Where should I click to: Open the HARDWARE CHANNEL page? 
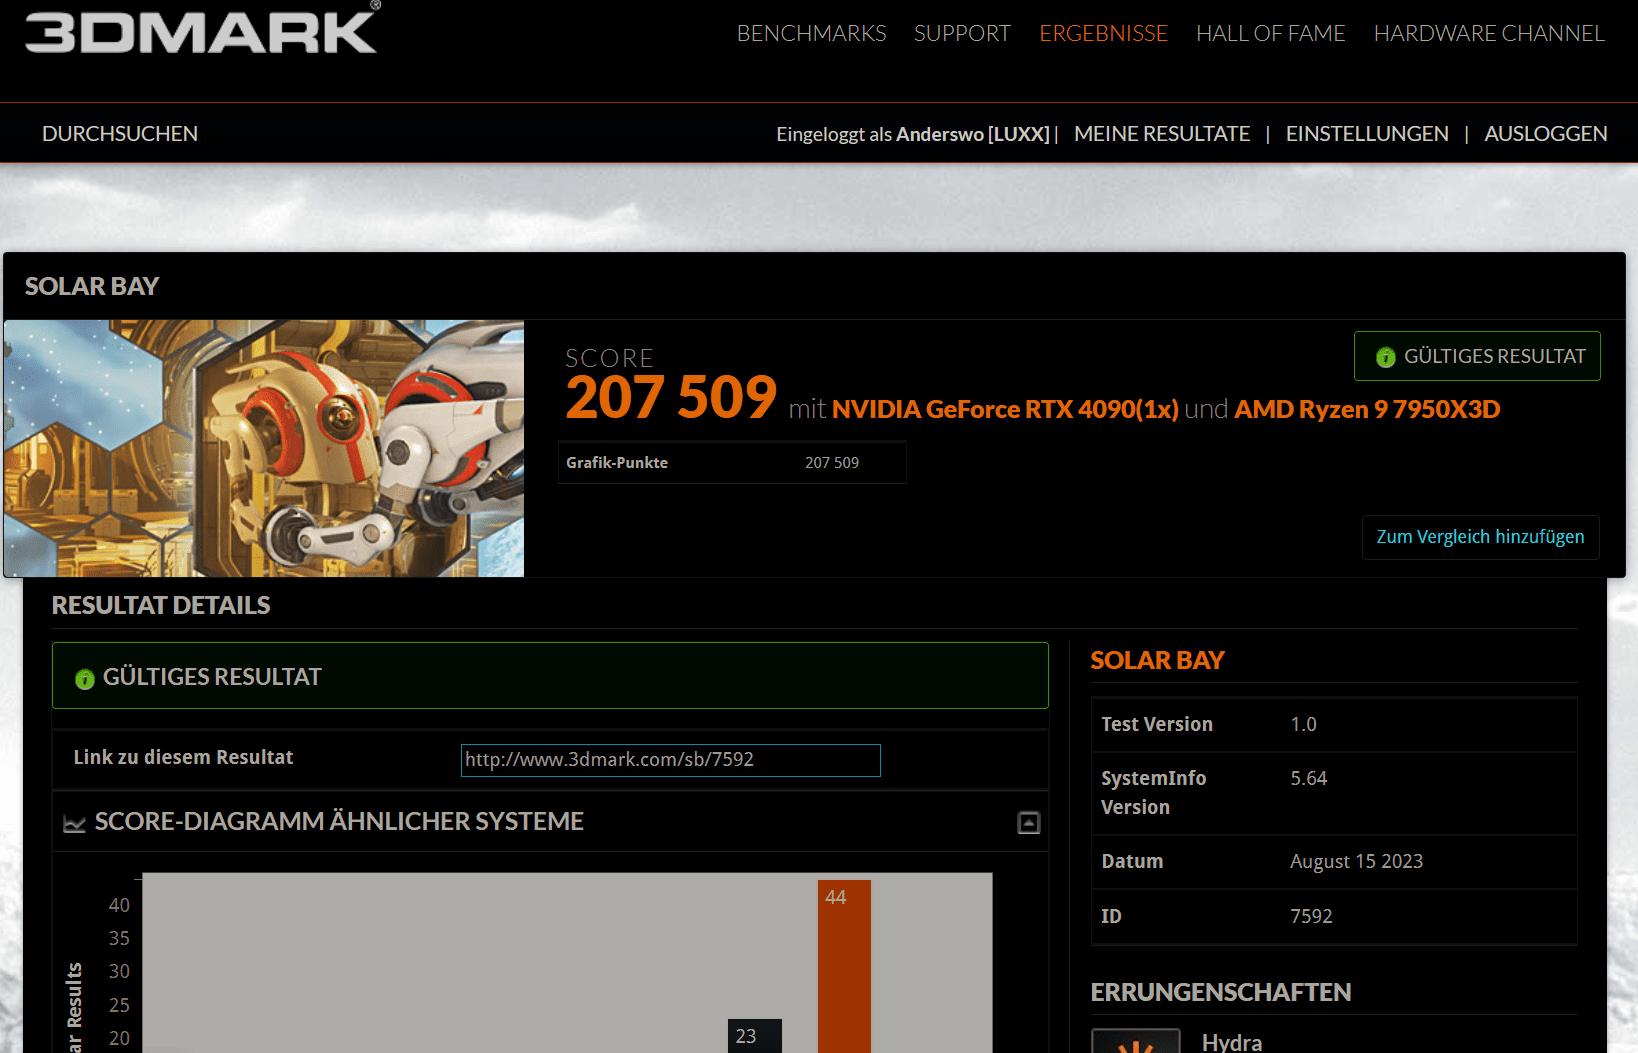(1489, 33)
